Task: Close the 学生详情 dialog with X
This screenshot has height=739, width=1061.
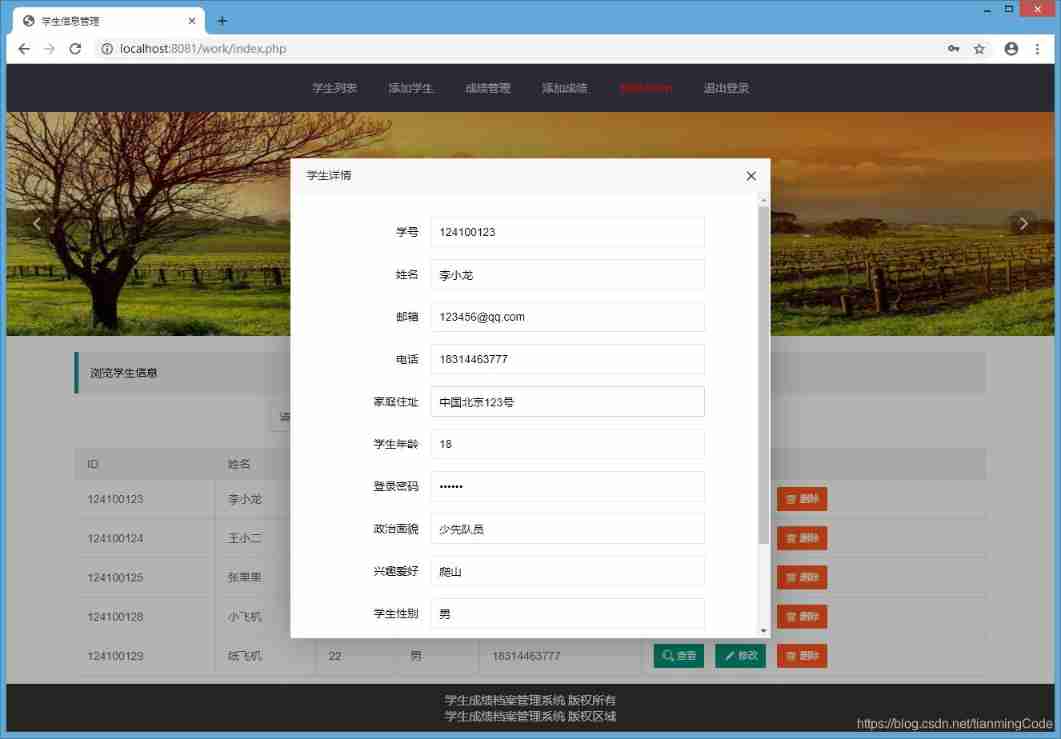Action: pos(751,176)
